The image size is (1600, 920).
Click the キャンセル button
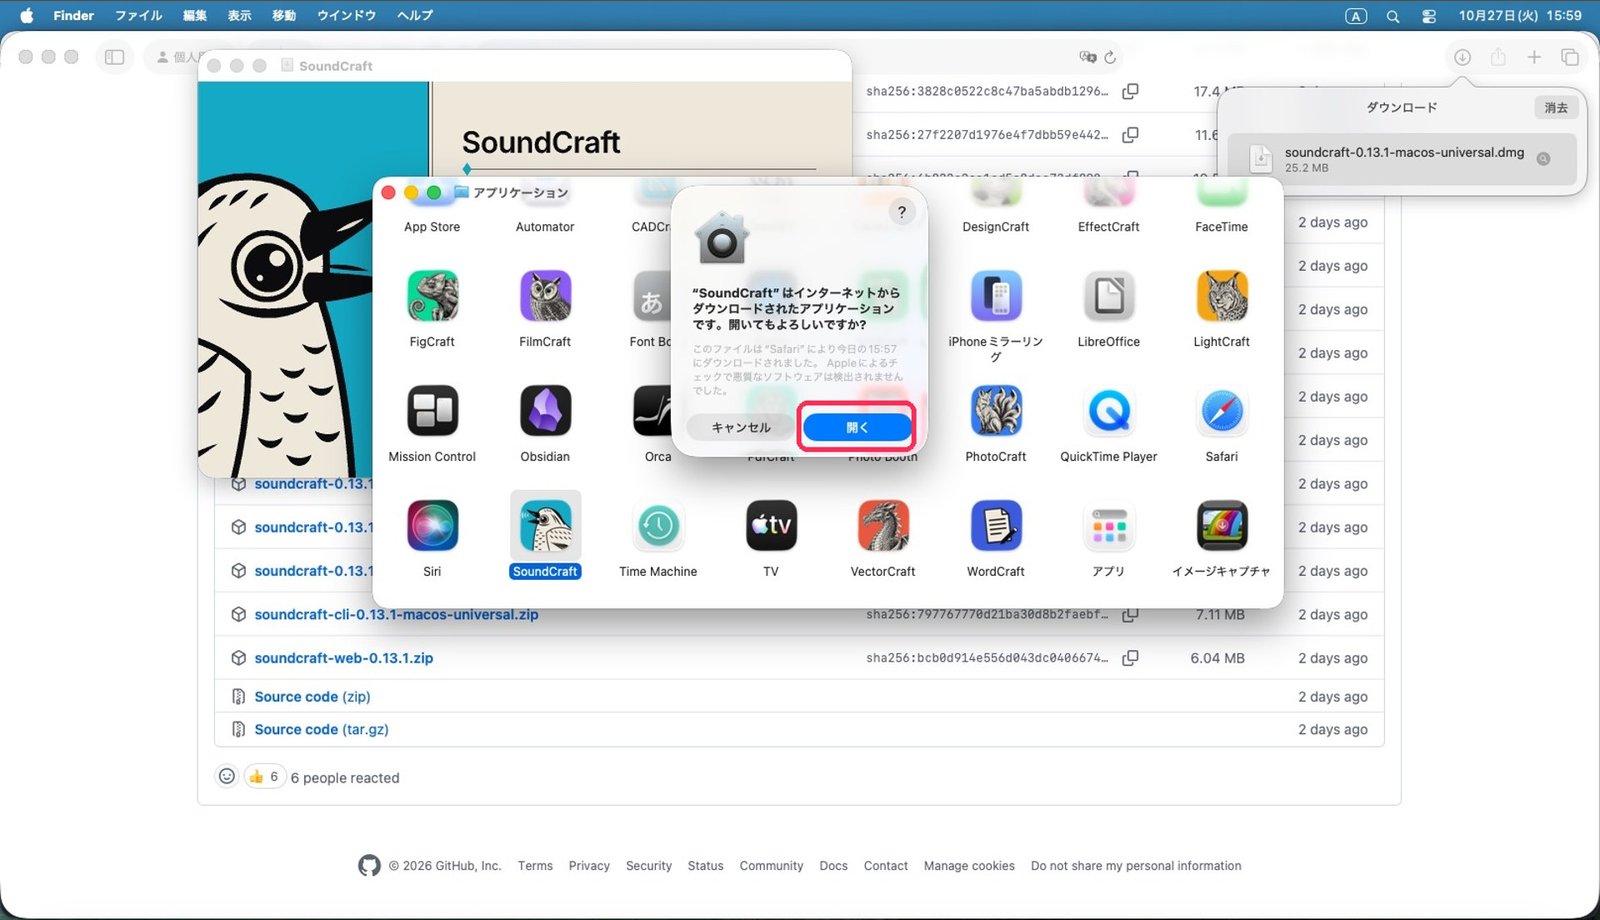[741, 427]
